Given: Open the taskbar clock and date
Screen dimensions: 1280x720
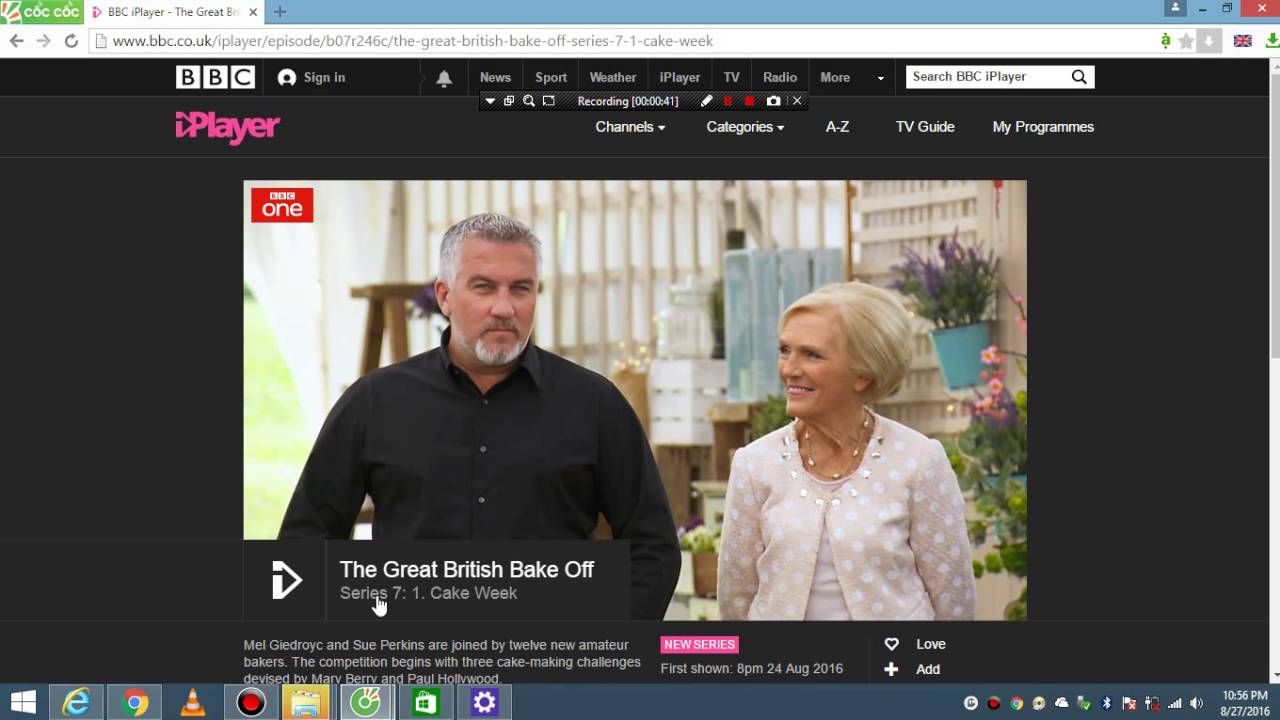Looking at the screenshot, I should coord(1244,702).
